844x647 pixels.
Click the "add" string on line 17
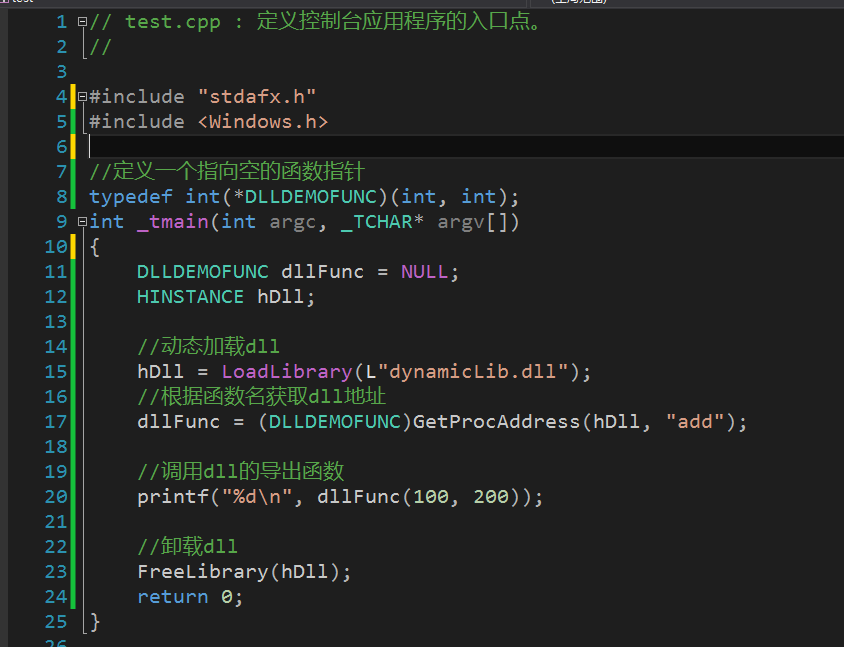(x=695, y=421)
